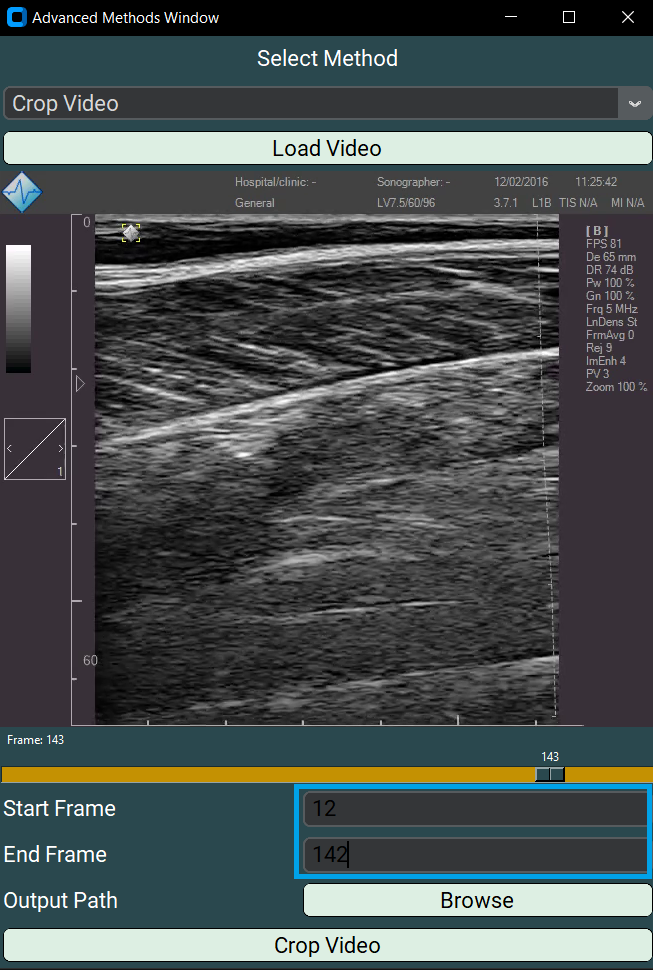653x970 pixels.
Task: Maximize the Advanced Methods Window
Action: pyautogui.click(x=569, y=18)
